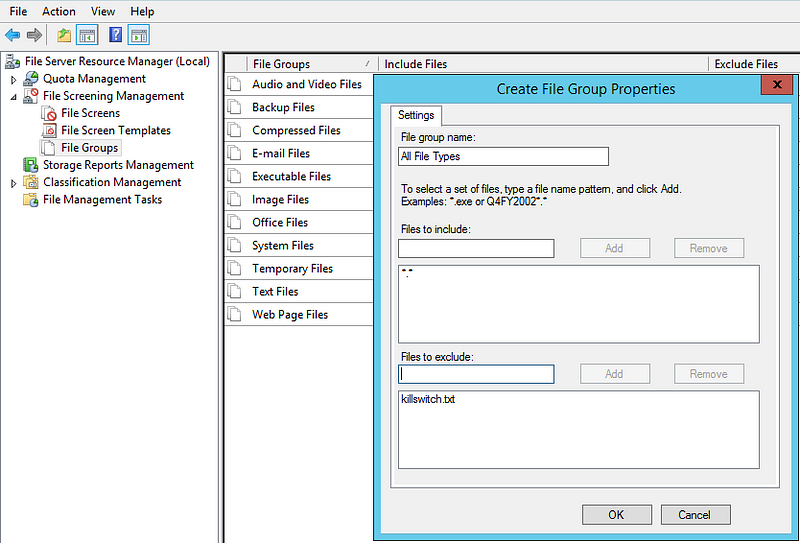Close the Create File Group Properties dialog
Viewport: 800px width, 543px height.
(x=777, y=85)
